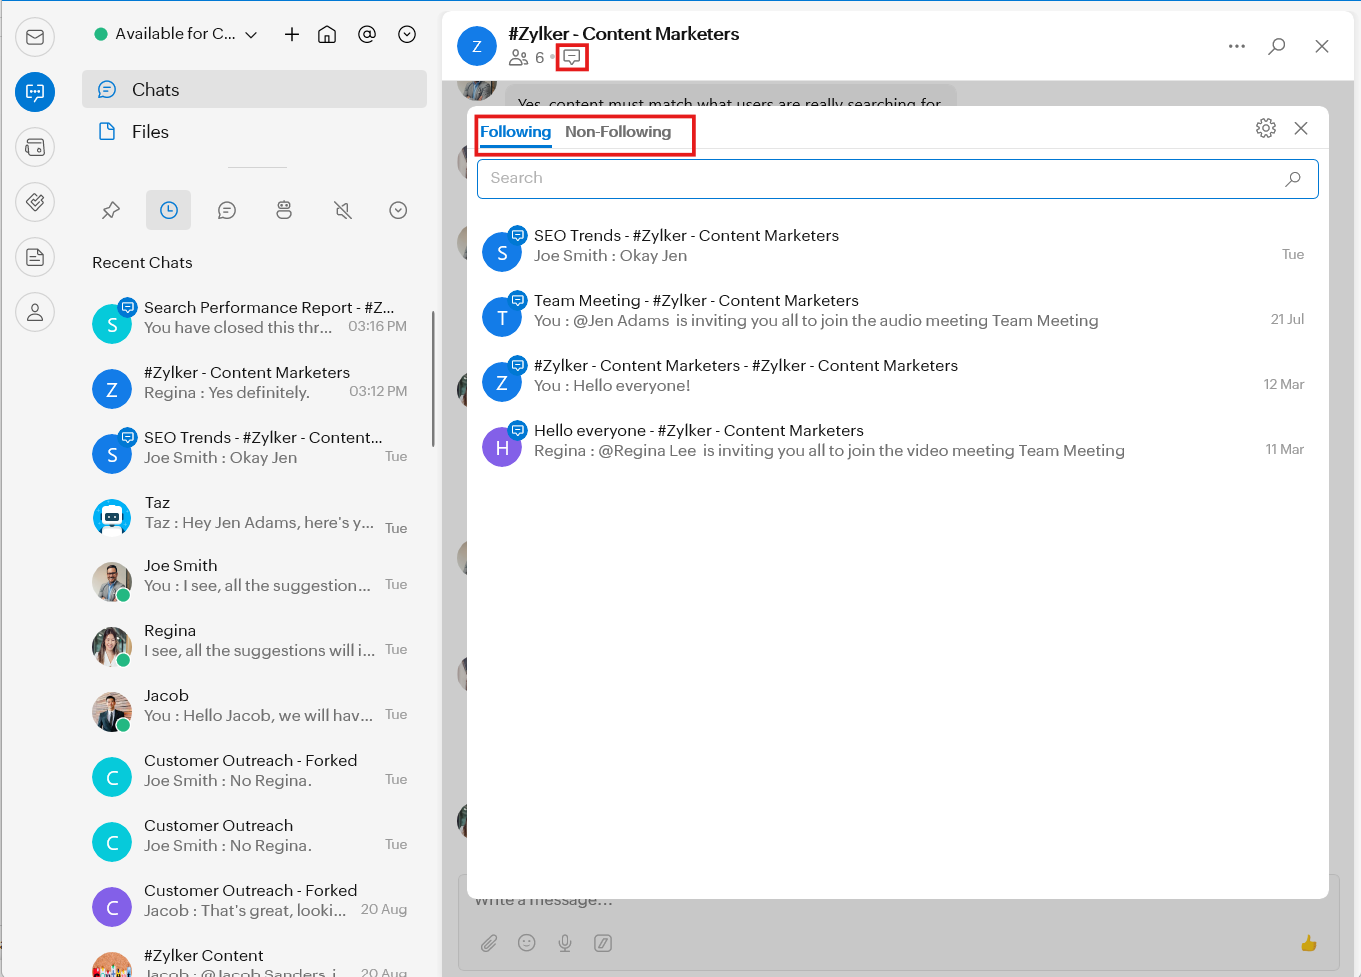The width and height of the screenshot is (1361, 977).
Task: Click the mentions @ icon
Action: [367, 34]
